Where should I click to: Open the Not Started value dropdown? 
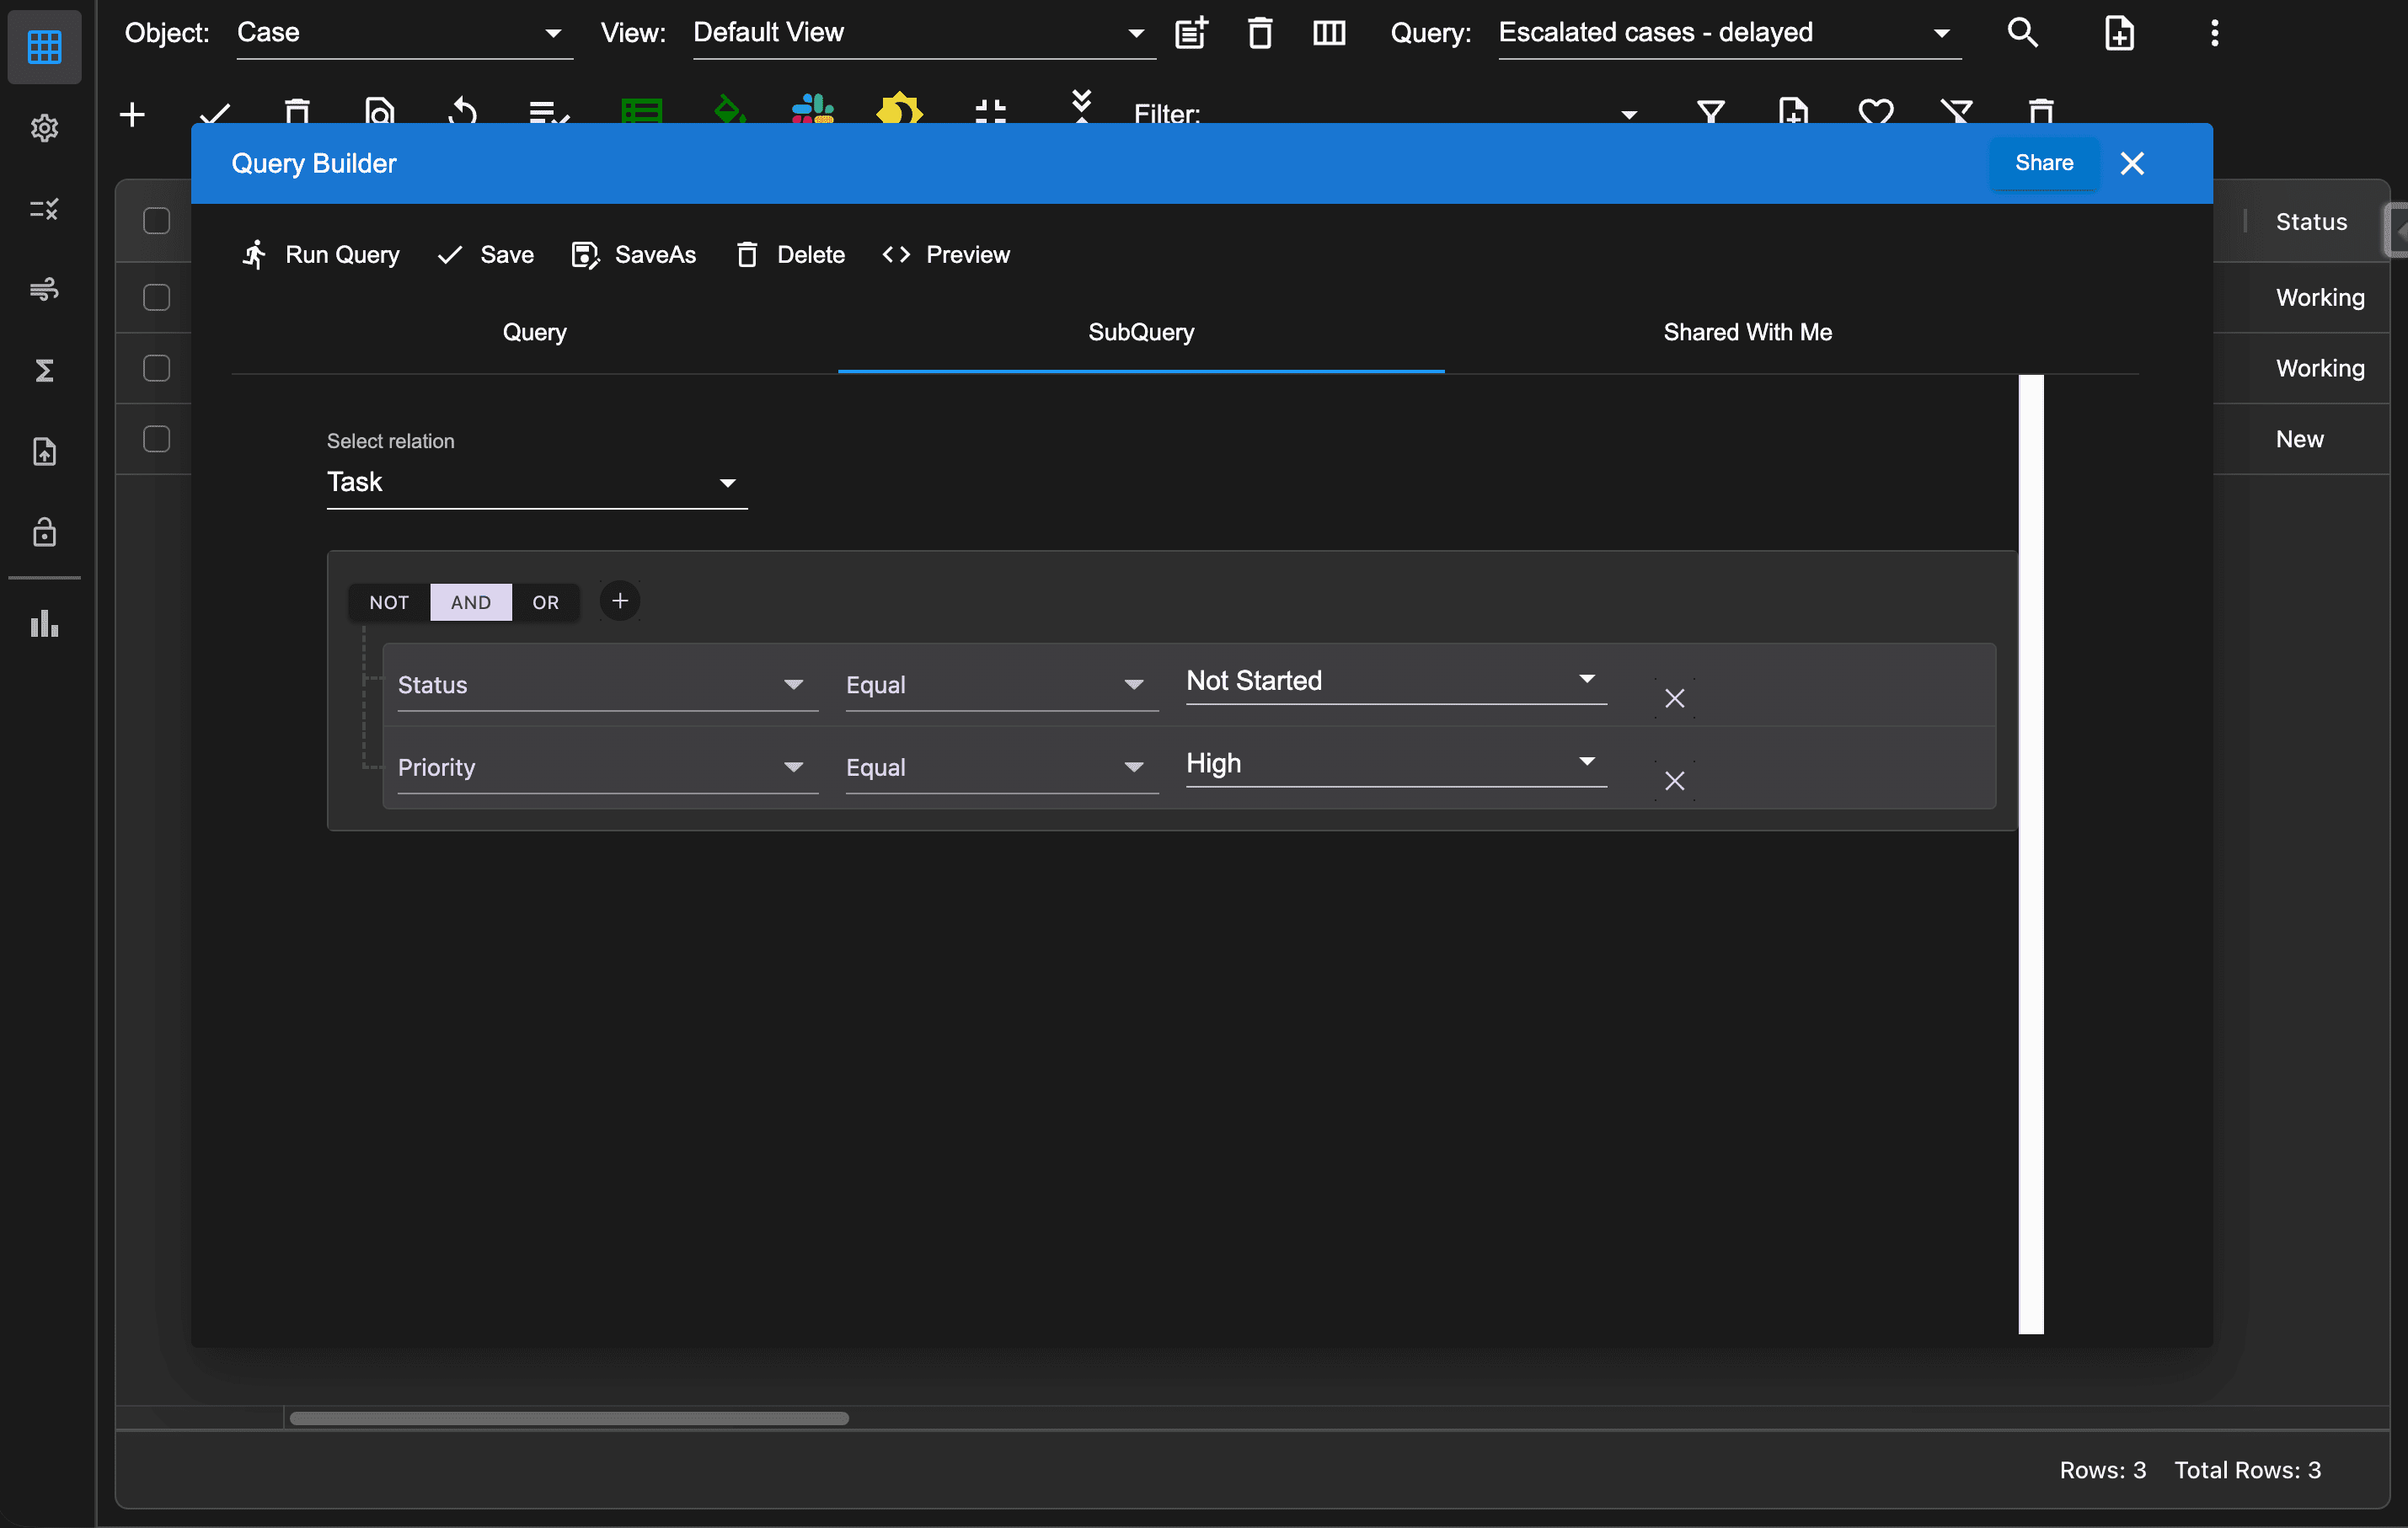(1395, 681)
